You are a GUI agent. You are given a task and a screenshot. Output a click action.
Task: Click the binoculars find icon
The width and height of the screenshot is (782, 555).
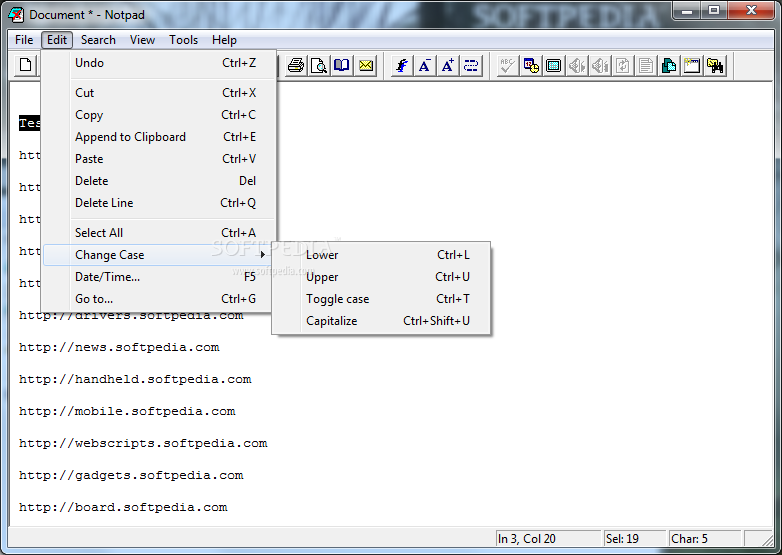coord(715,65)
